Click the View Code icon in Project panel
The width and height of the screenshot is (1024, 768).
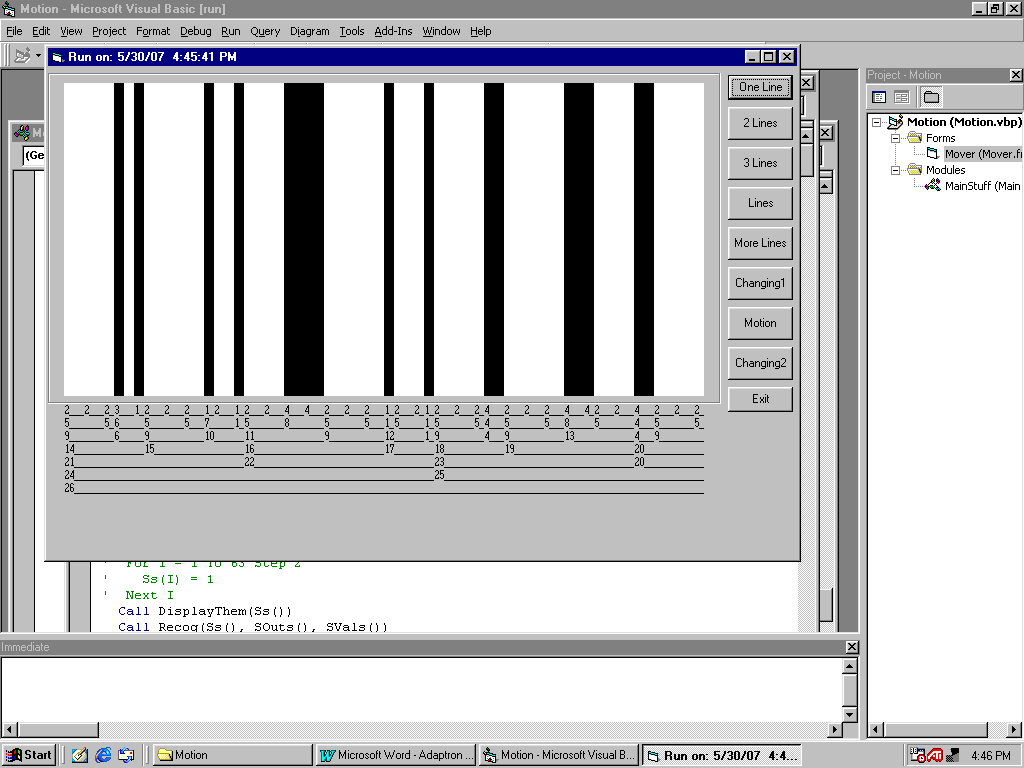(879, 97)
